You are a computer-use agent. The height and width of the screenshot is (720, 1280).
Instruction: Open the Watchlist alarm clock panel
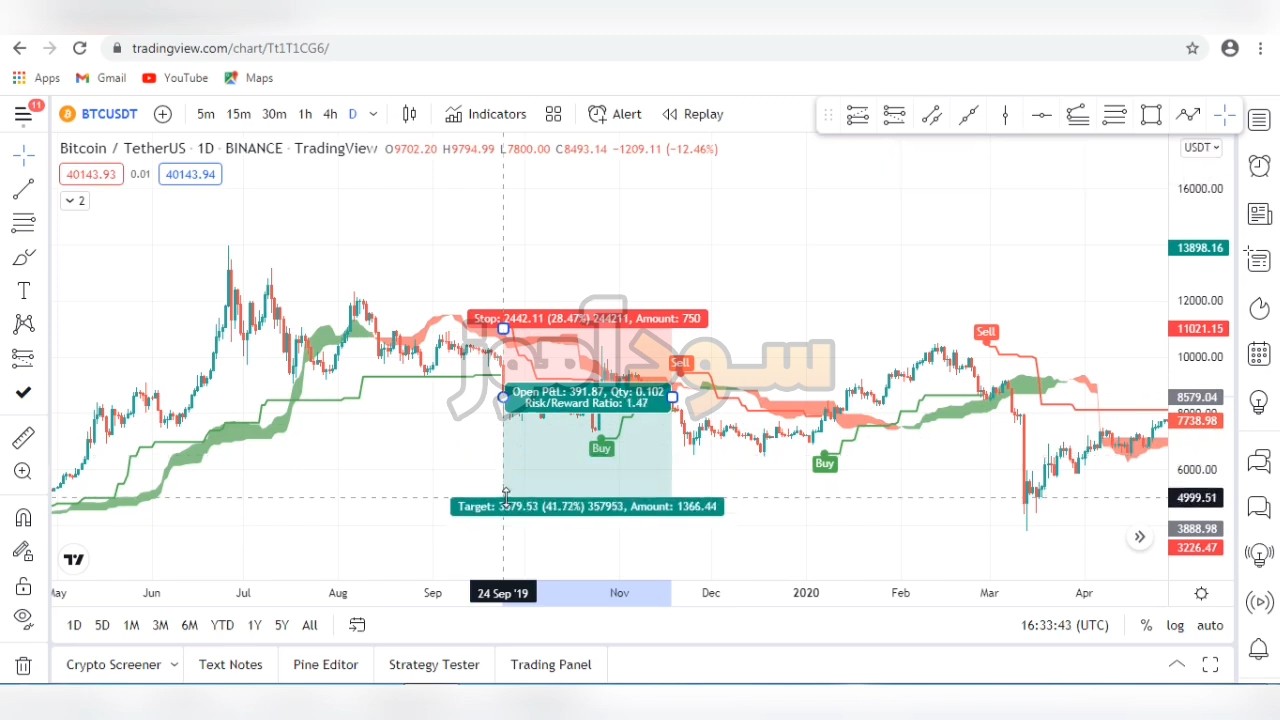1259,165
